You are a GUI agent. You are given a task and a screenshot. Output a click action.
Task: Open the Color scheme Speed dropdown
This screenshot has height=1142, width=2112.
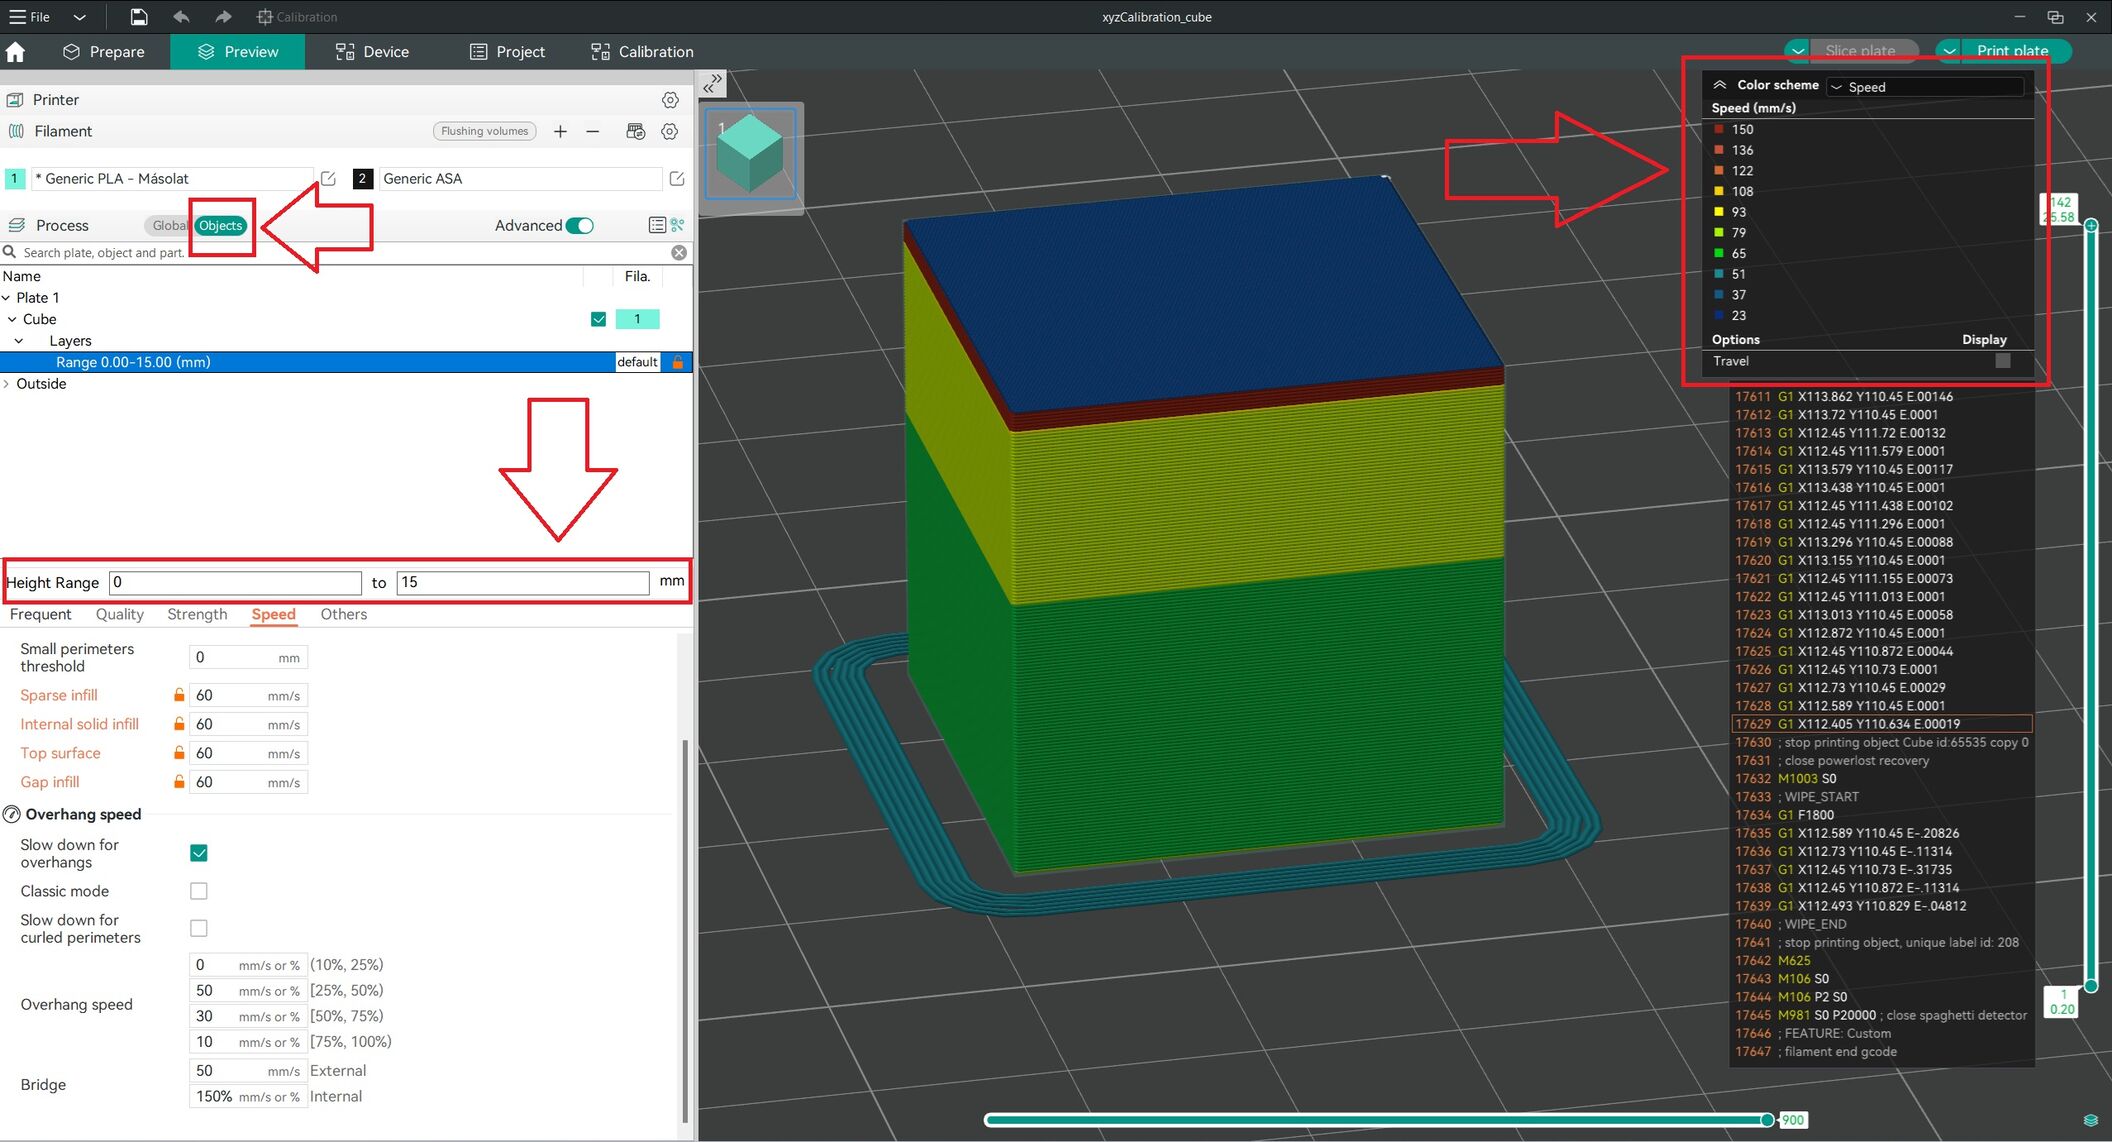point(1926,87)
